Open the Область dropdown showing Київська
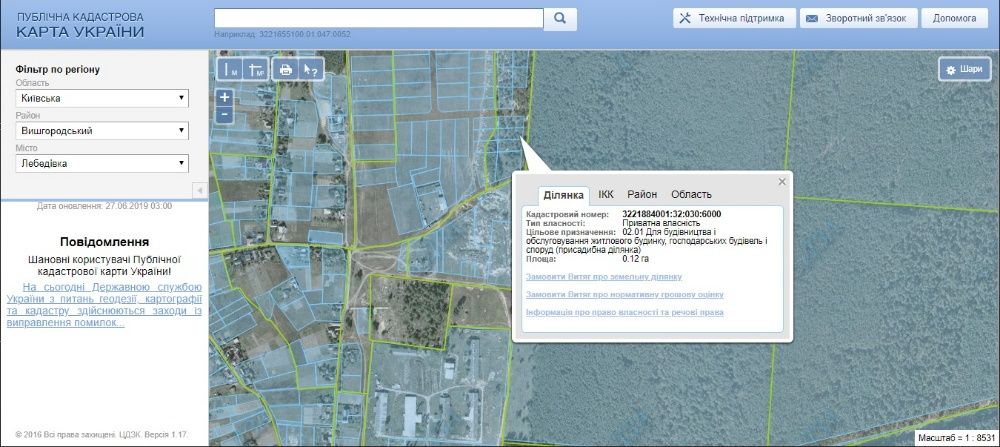1000x447 pixels. point(102,98)
